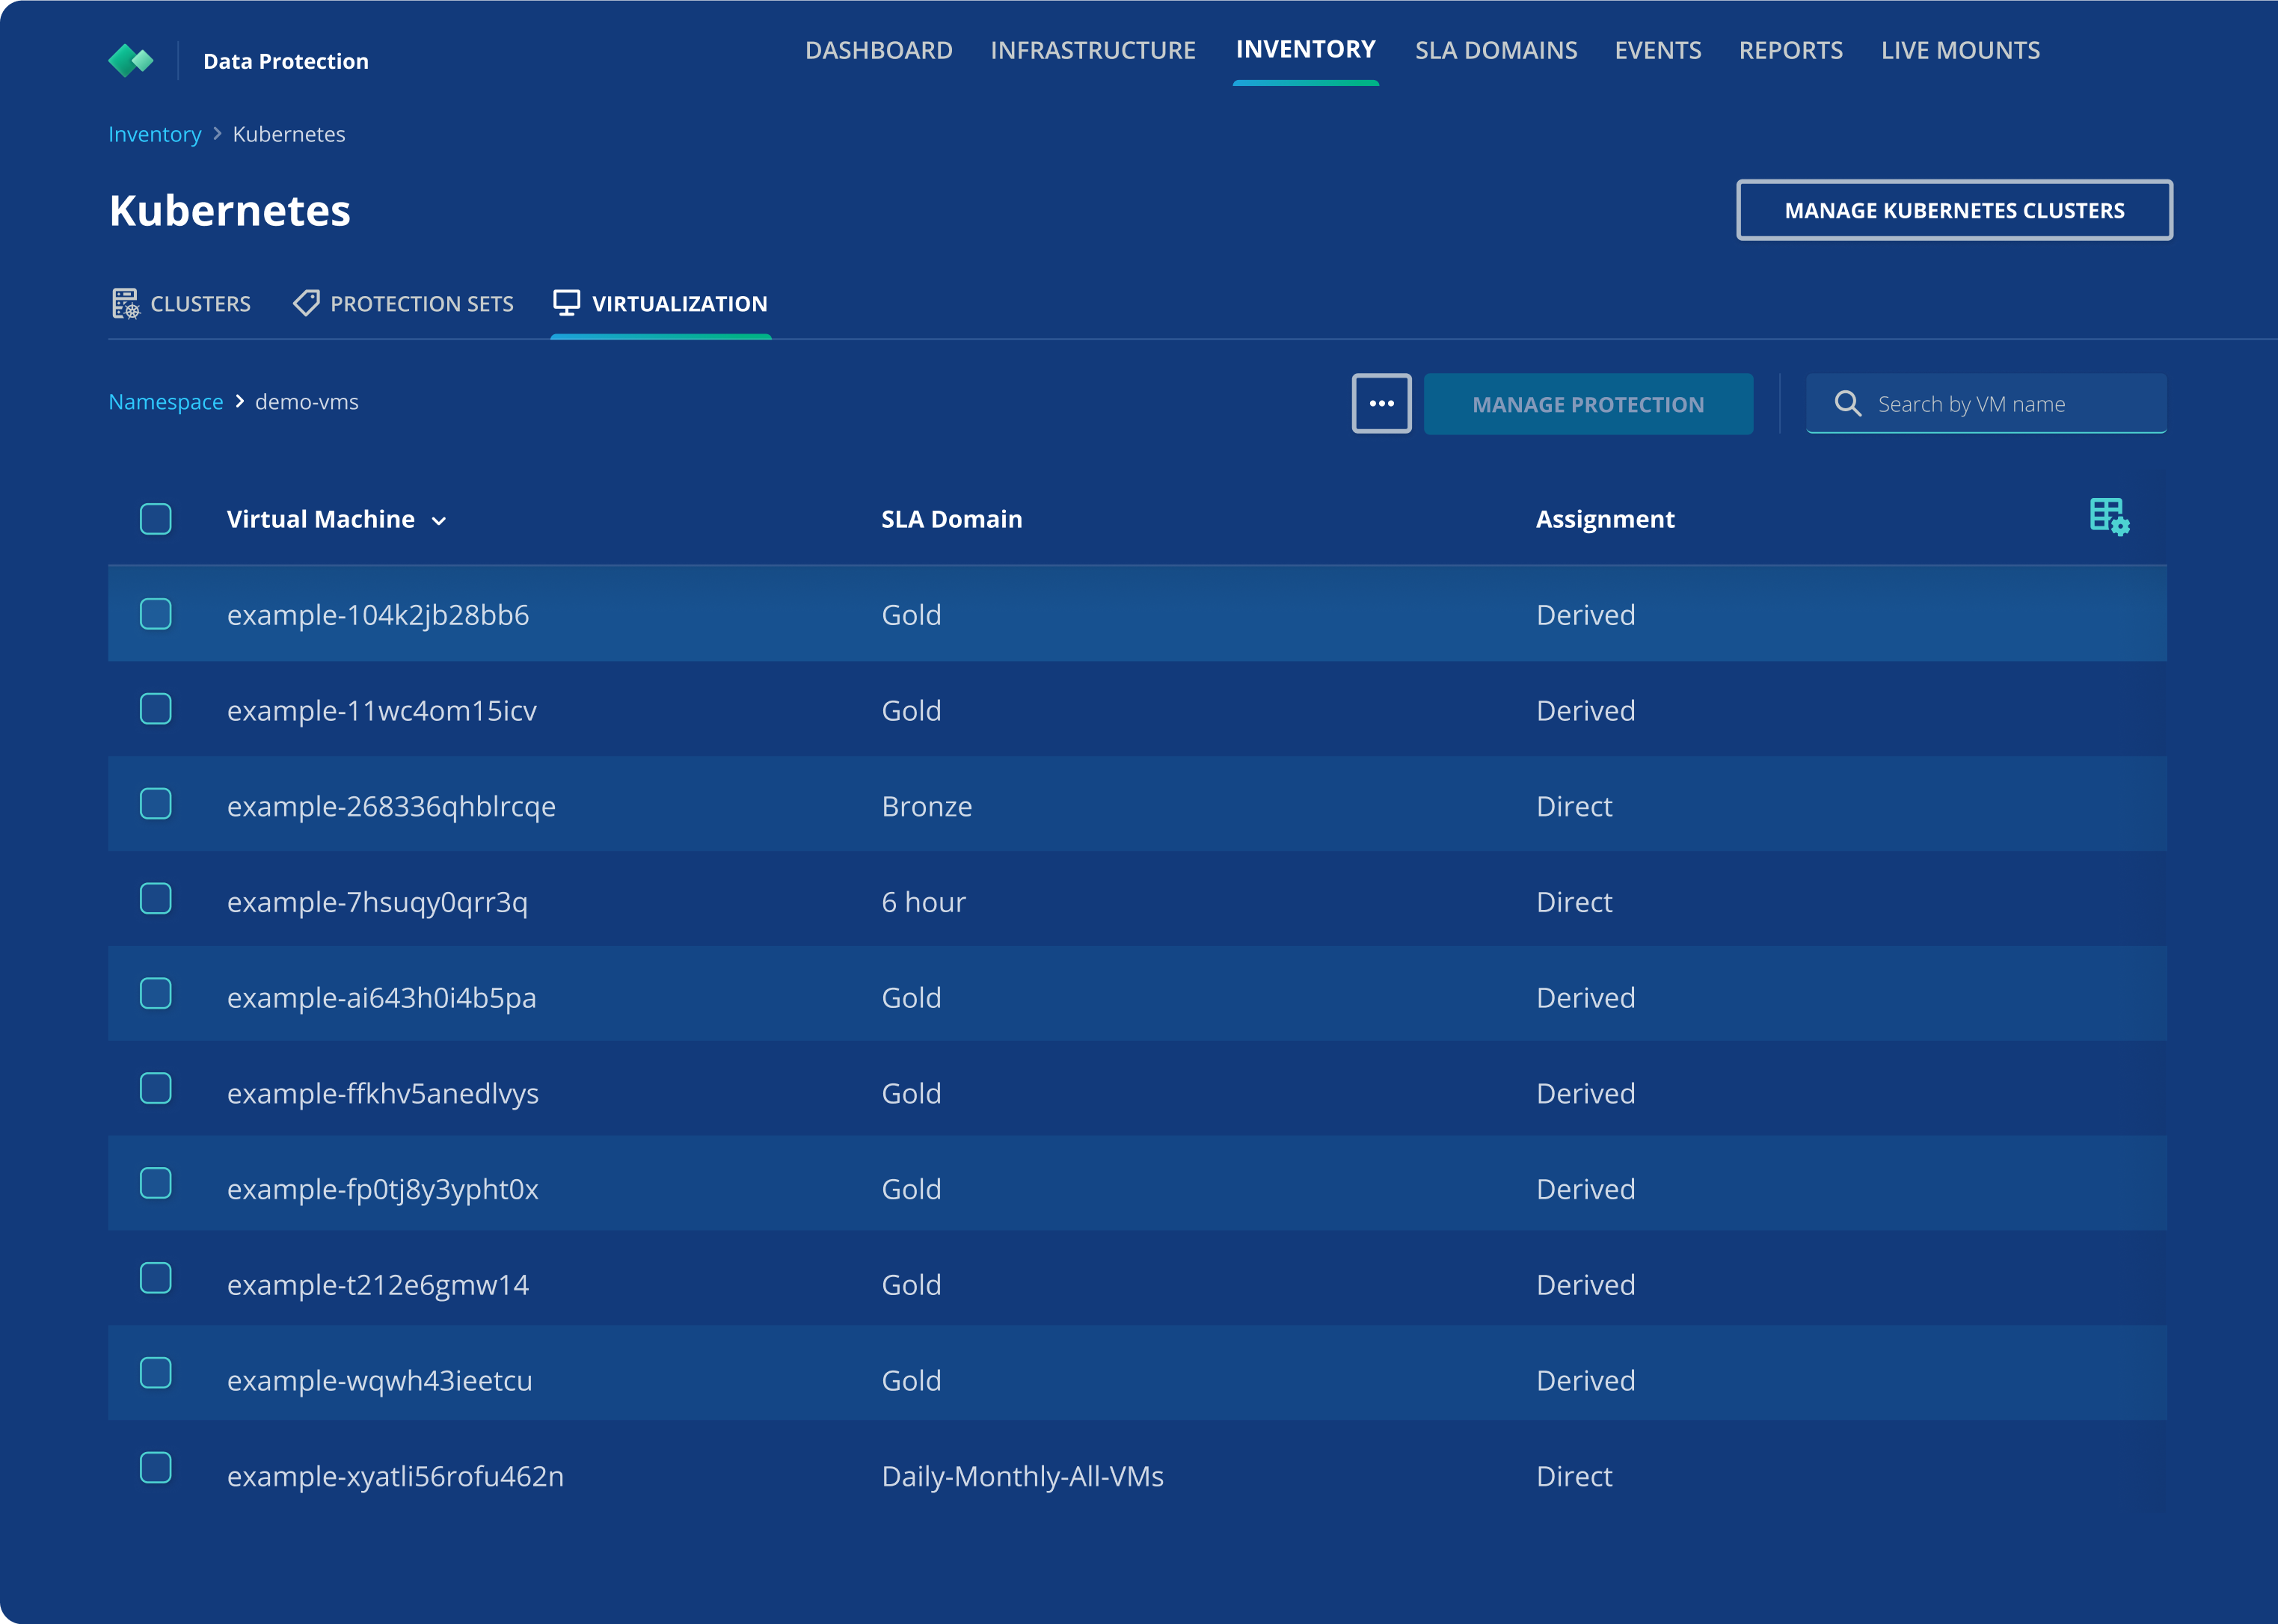This screenshot has width=2278, height=1624.
Task: Open VM example-ai643h0i4b5pa
Action: coord(381,998)
